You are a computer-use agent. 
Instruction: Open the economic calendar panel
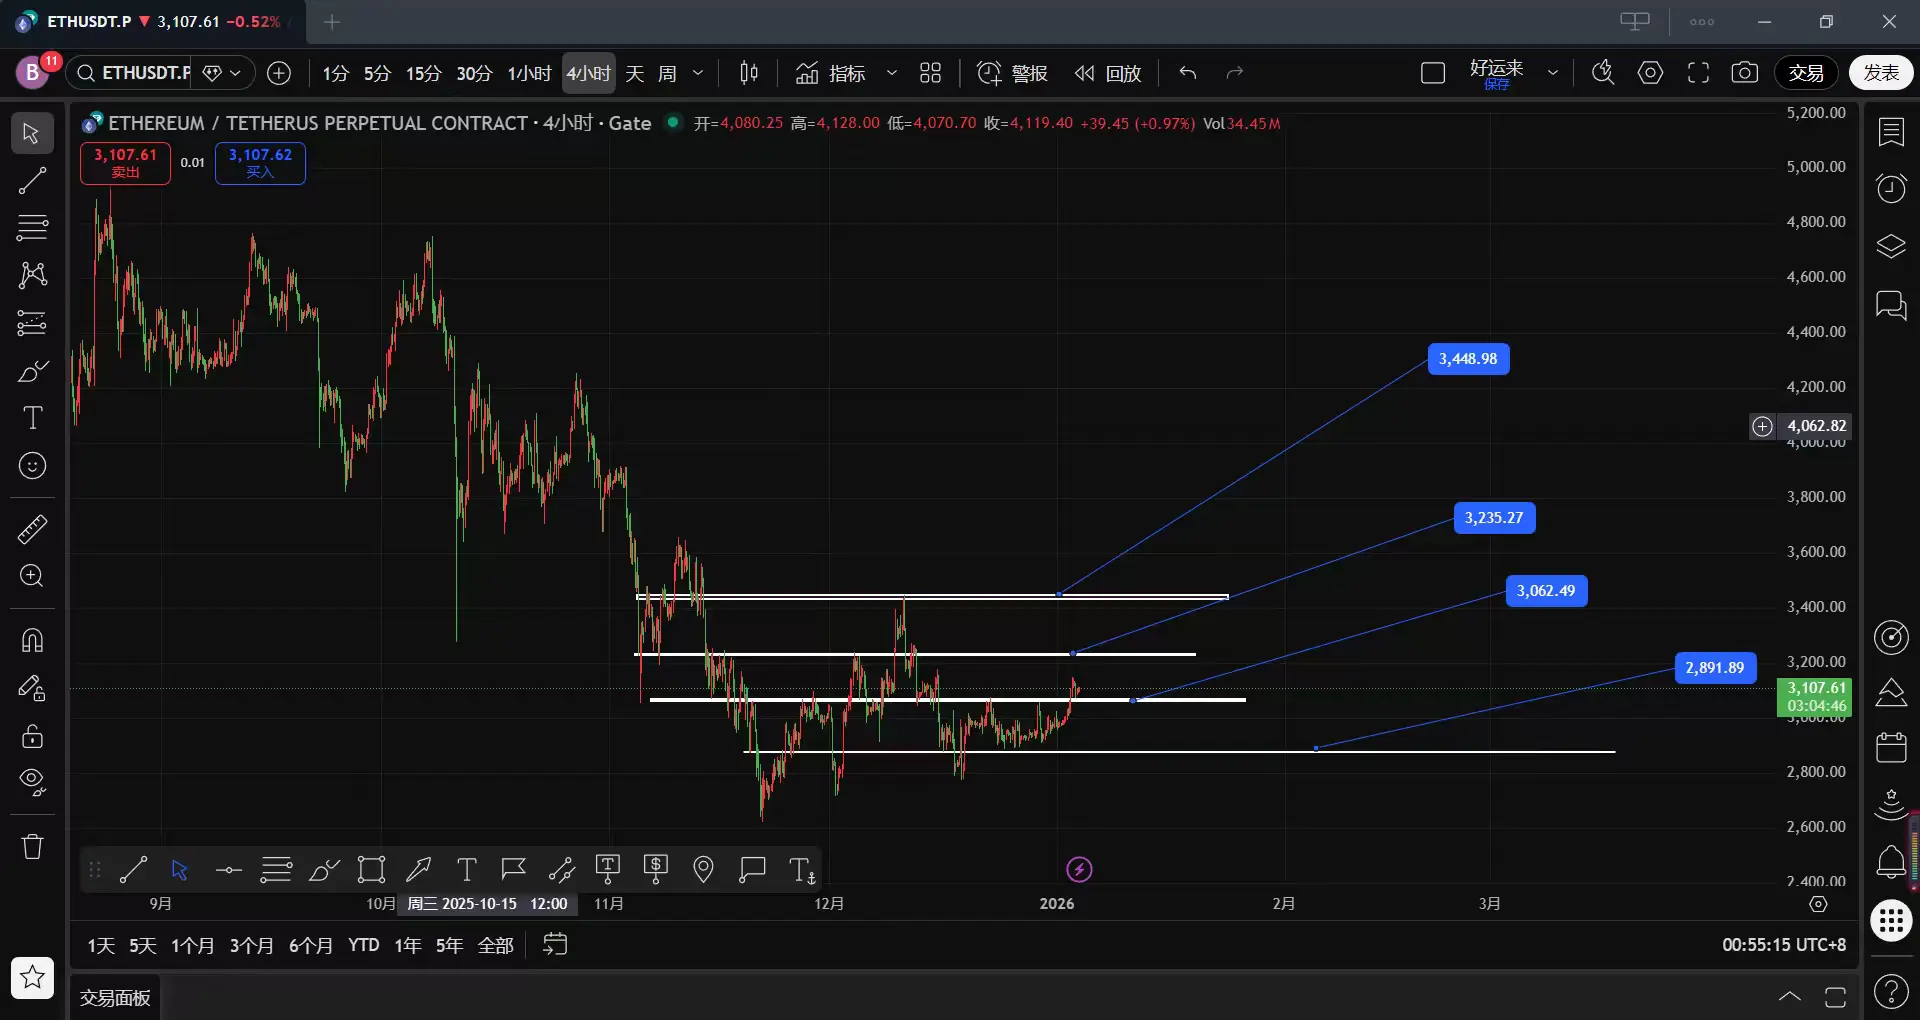1891,747
